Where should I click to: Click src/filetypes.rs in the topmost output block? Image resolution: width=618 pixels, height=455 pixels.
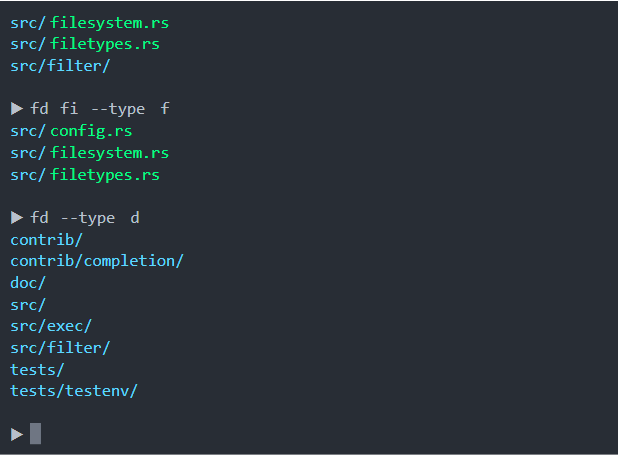(85, 44)
